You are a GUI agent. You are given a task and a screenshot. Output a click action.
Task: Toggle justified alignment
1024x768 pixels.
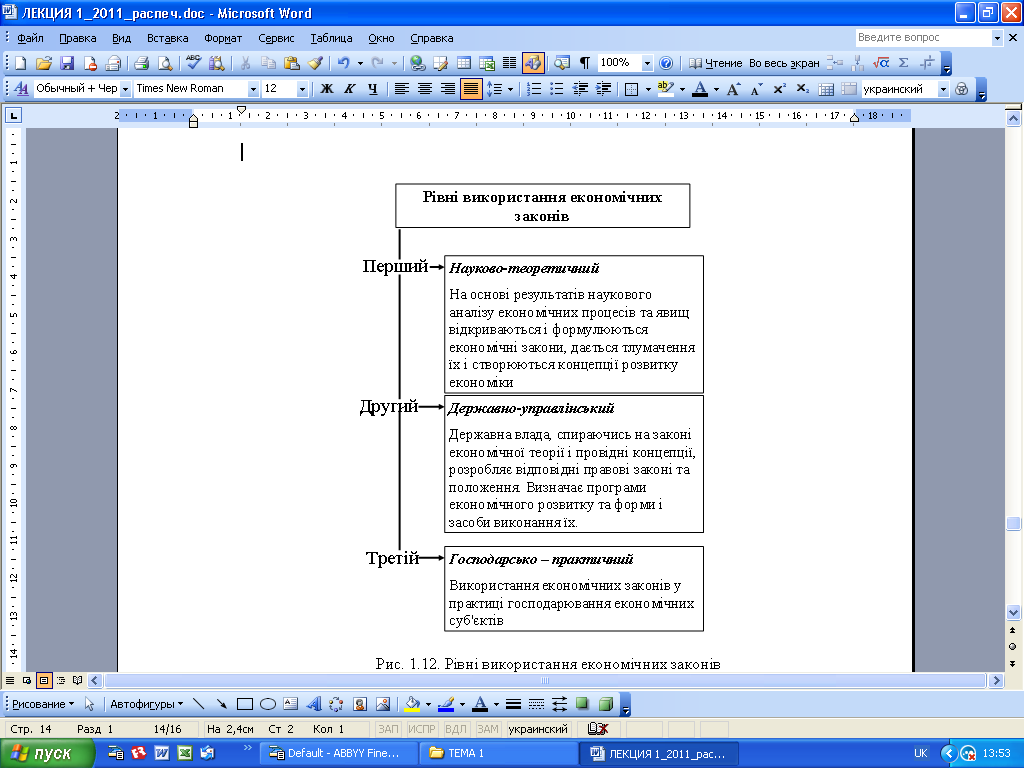(x=471, y=89)
